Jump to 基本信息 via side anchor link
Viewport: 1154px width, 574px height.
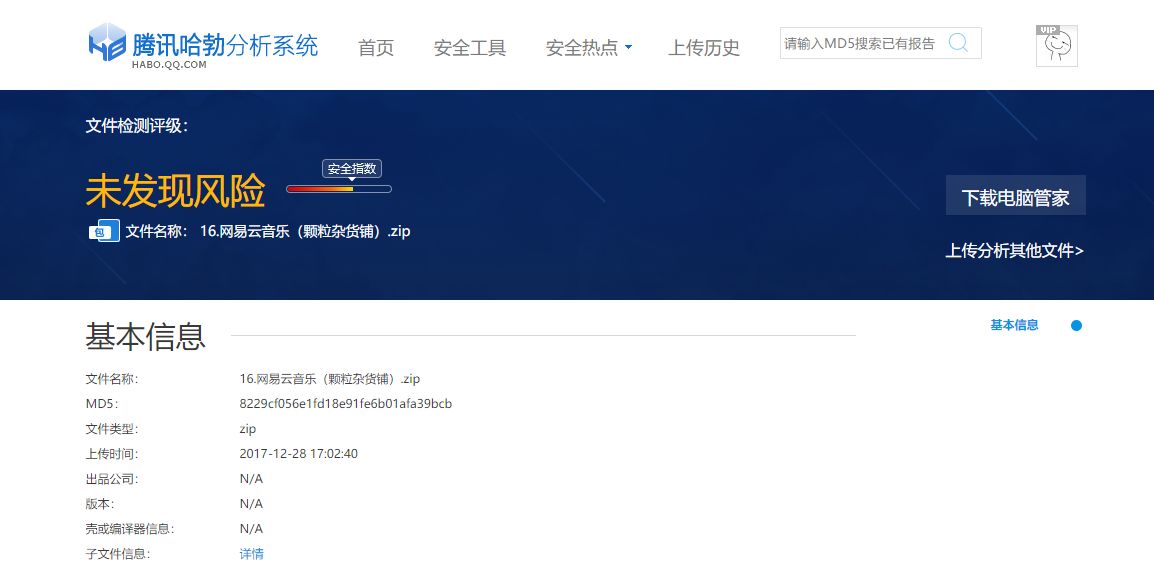tap(1014, 325)
